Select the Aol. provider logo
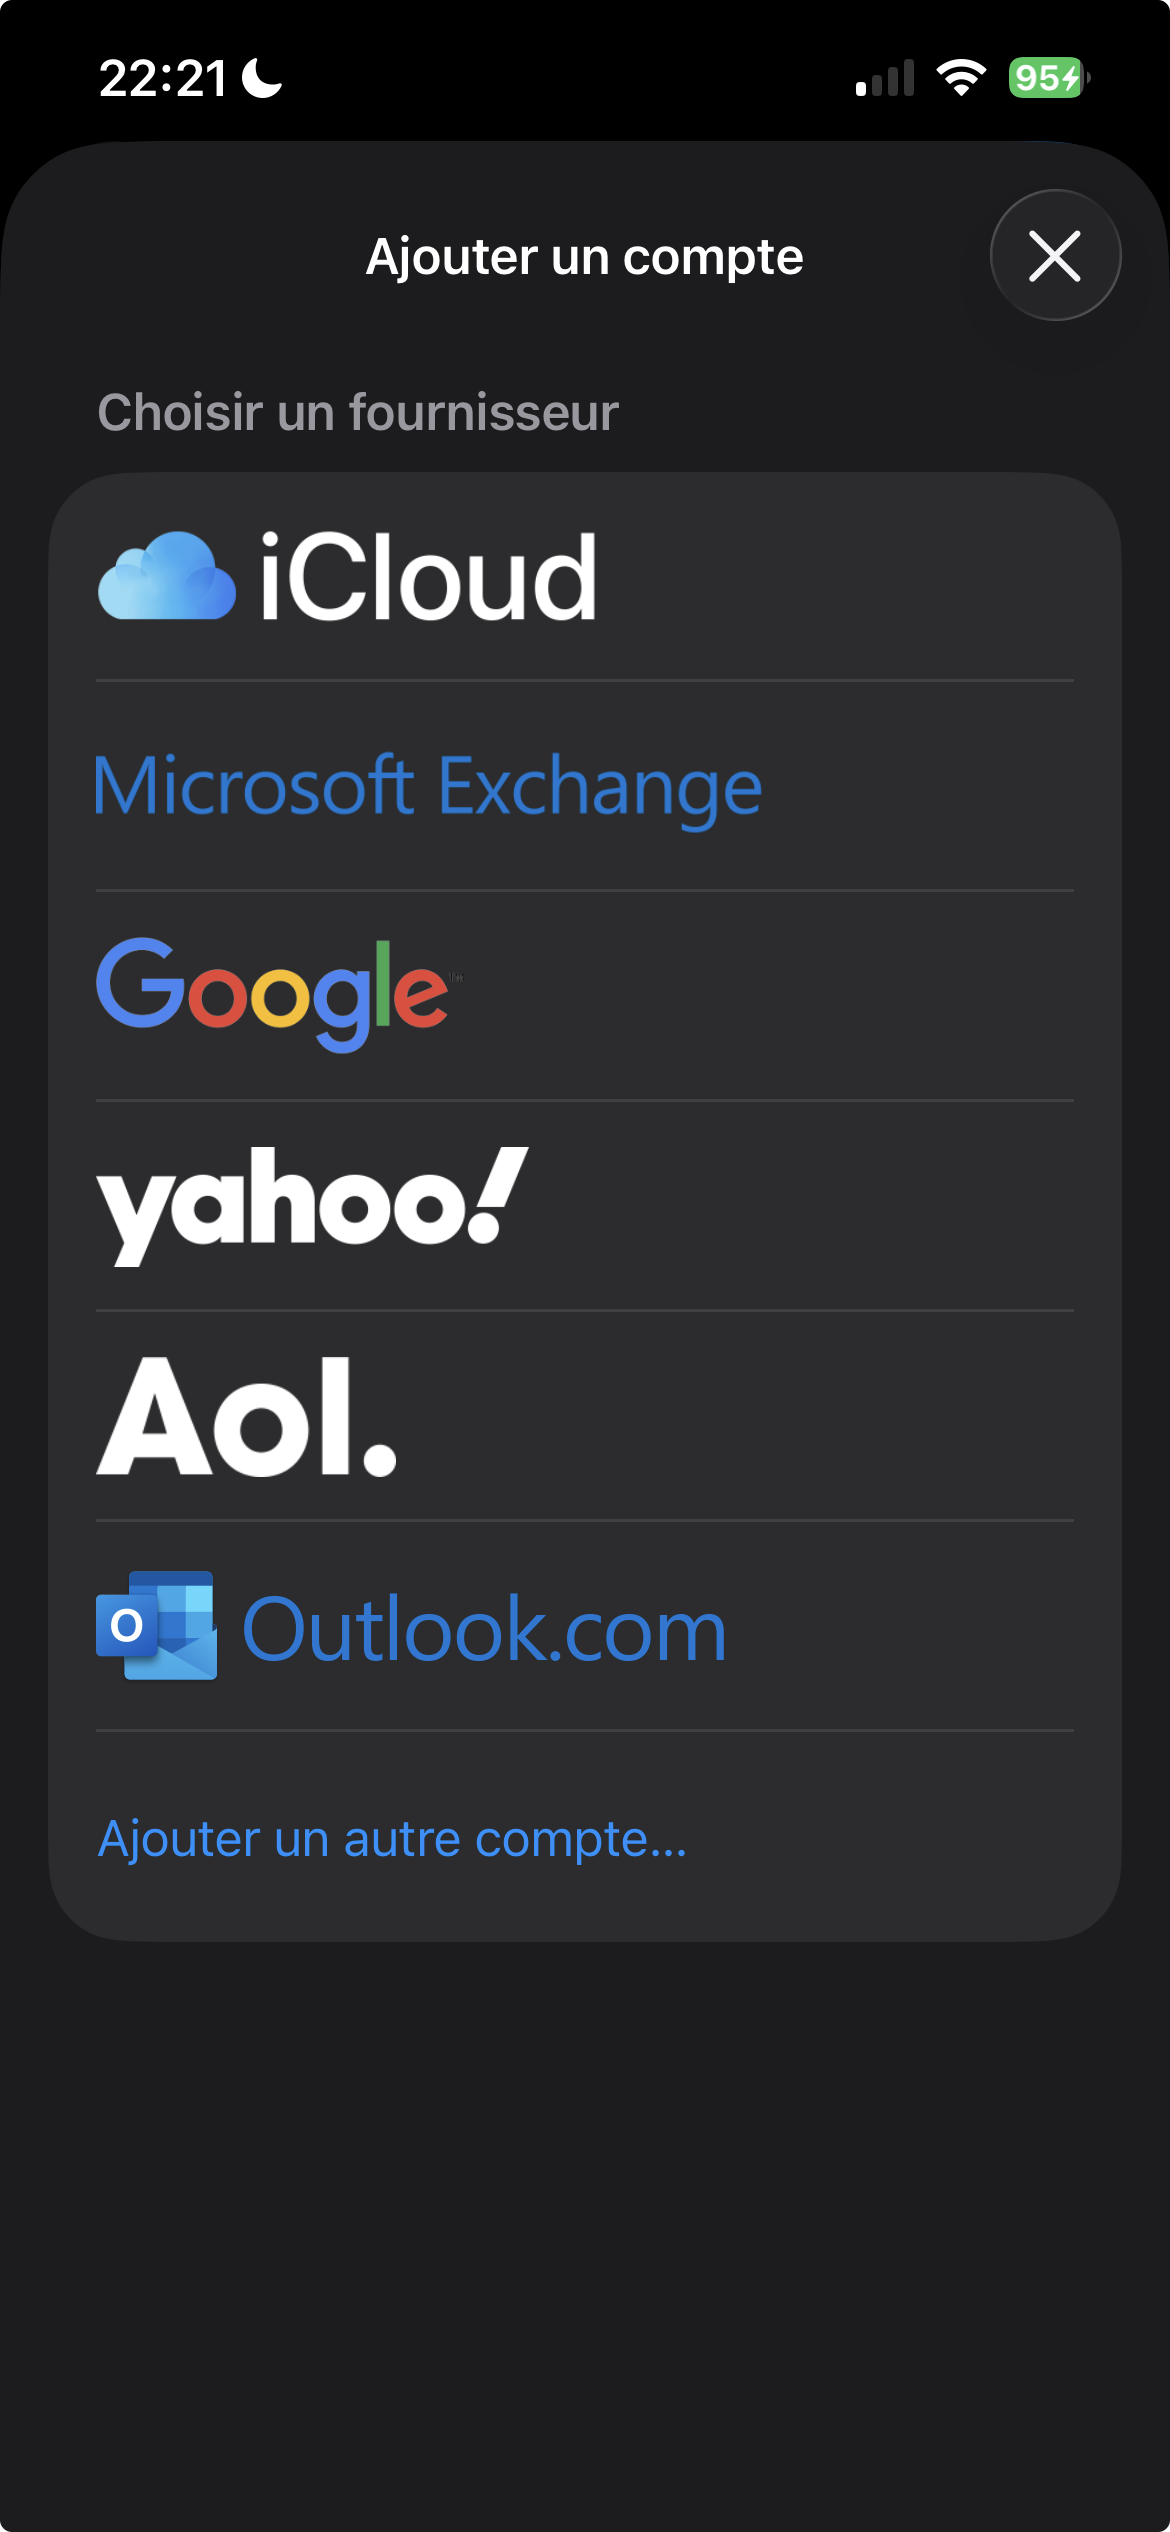 coord(245,1420)
